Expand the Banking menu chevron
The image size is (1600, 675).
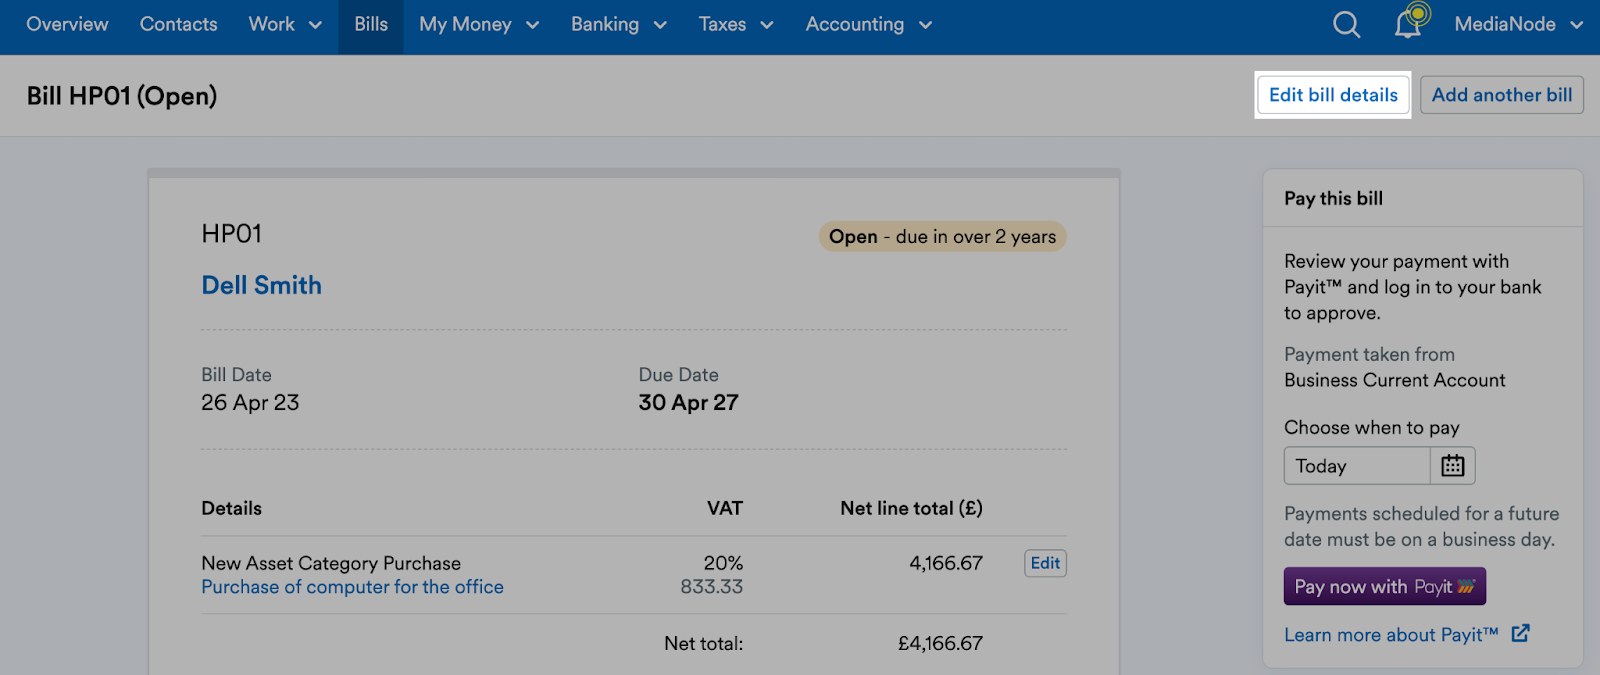point(660,25)
